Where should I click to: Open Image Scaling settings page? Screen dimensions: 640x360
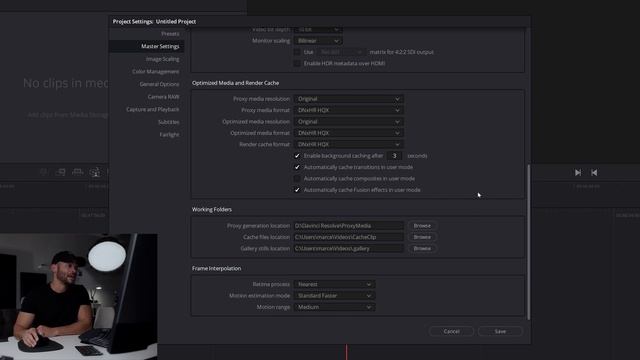(162, 59)
